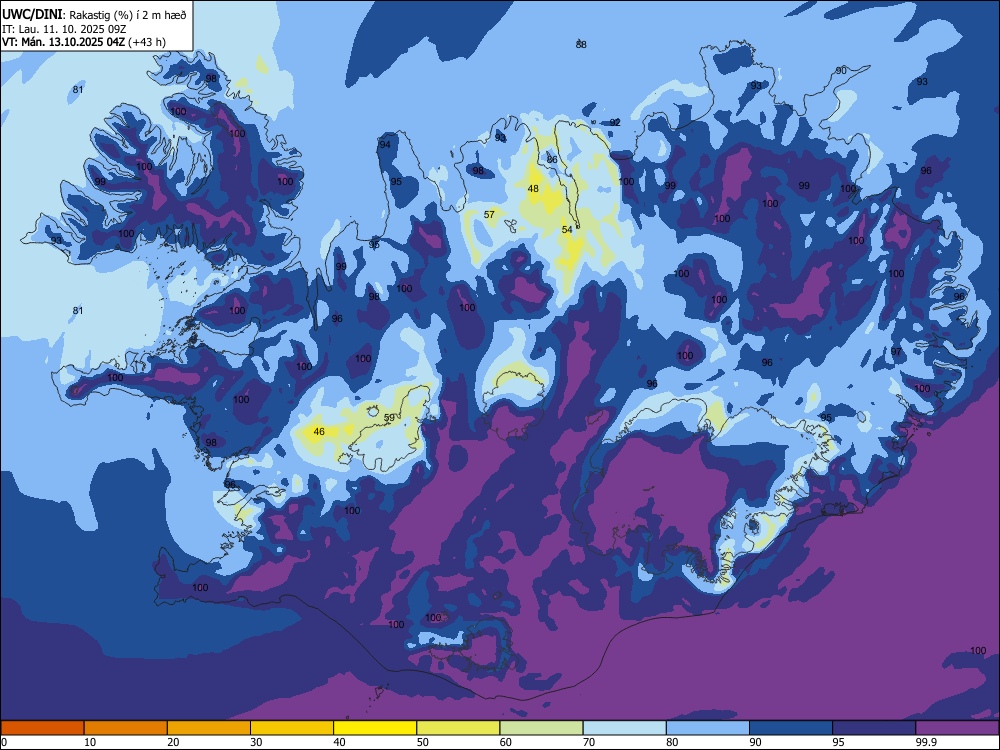Click the '80' legend tick label
This screenshot has width=1000, height=750.
[672, 742]
